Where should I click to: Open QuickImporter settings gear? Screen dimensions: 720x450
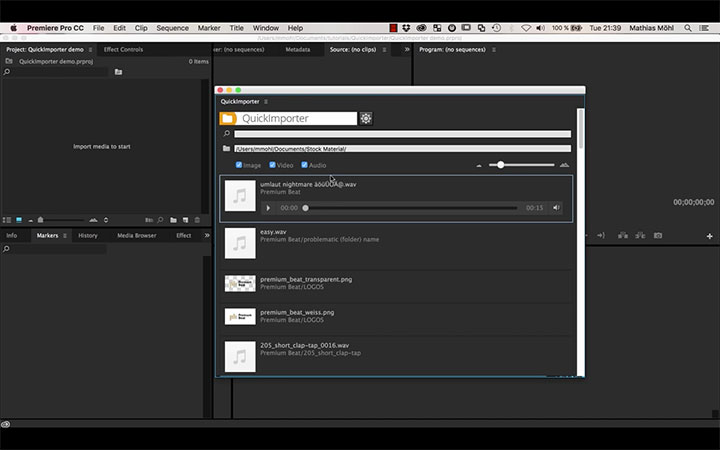click(x=366, y=118)
